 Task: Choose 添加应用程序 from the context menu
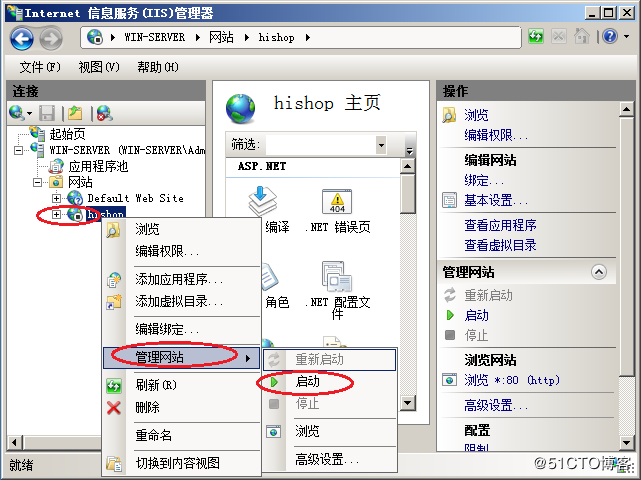[x=179, y=279]
